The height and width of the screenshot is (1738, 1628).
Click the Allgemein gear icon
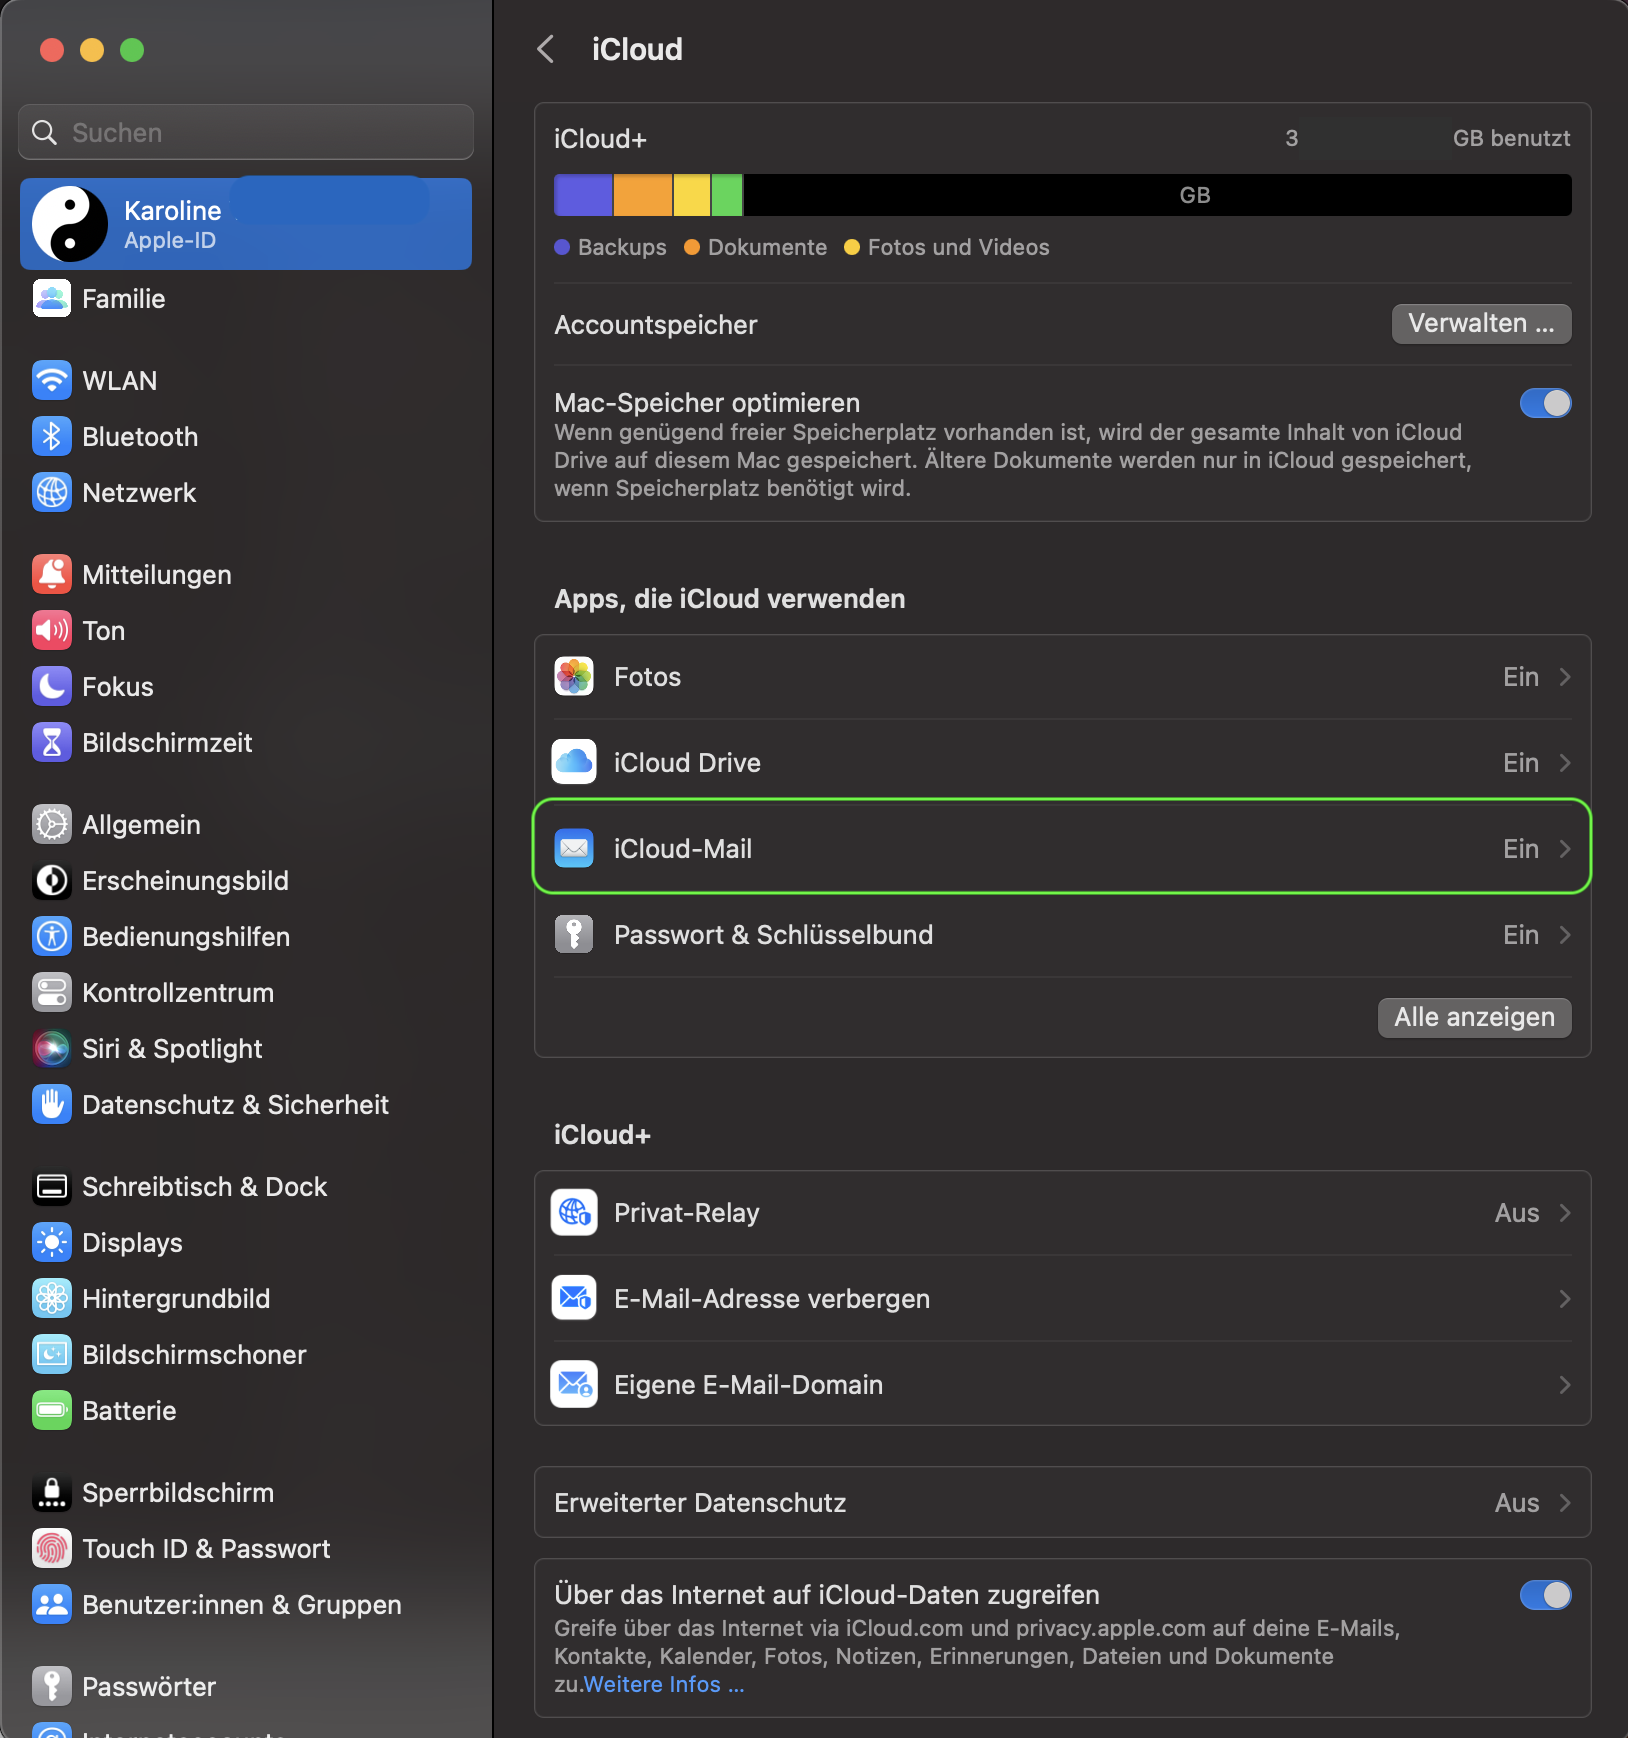[52, 824]
